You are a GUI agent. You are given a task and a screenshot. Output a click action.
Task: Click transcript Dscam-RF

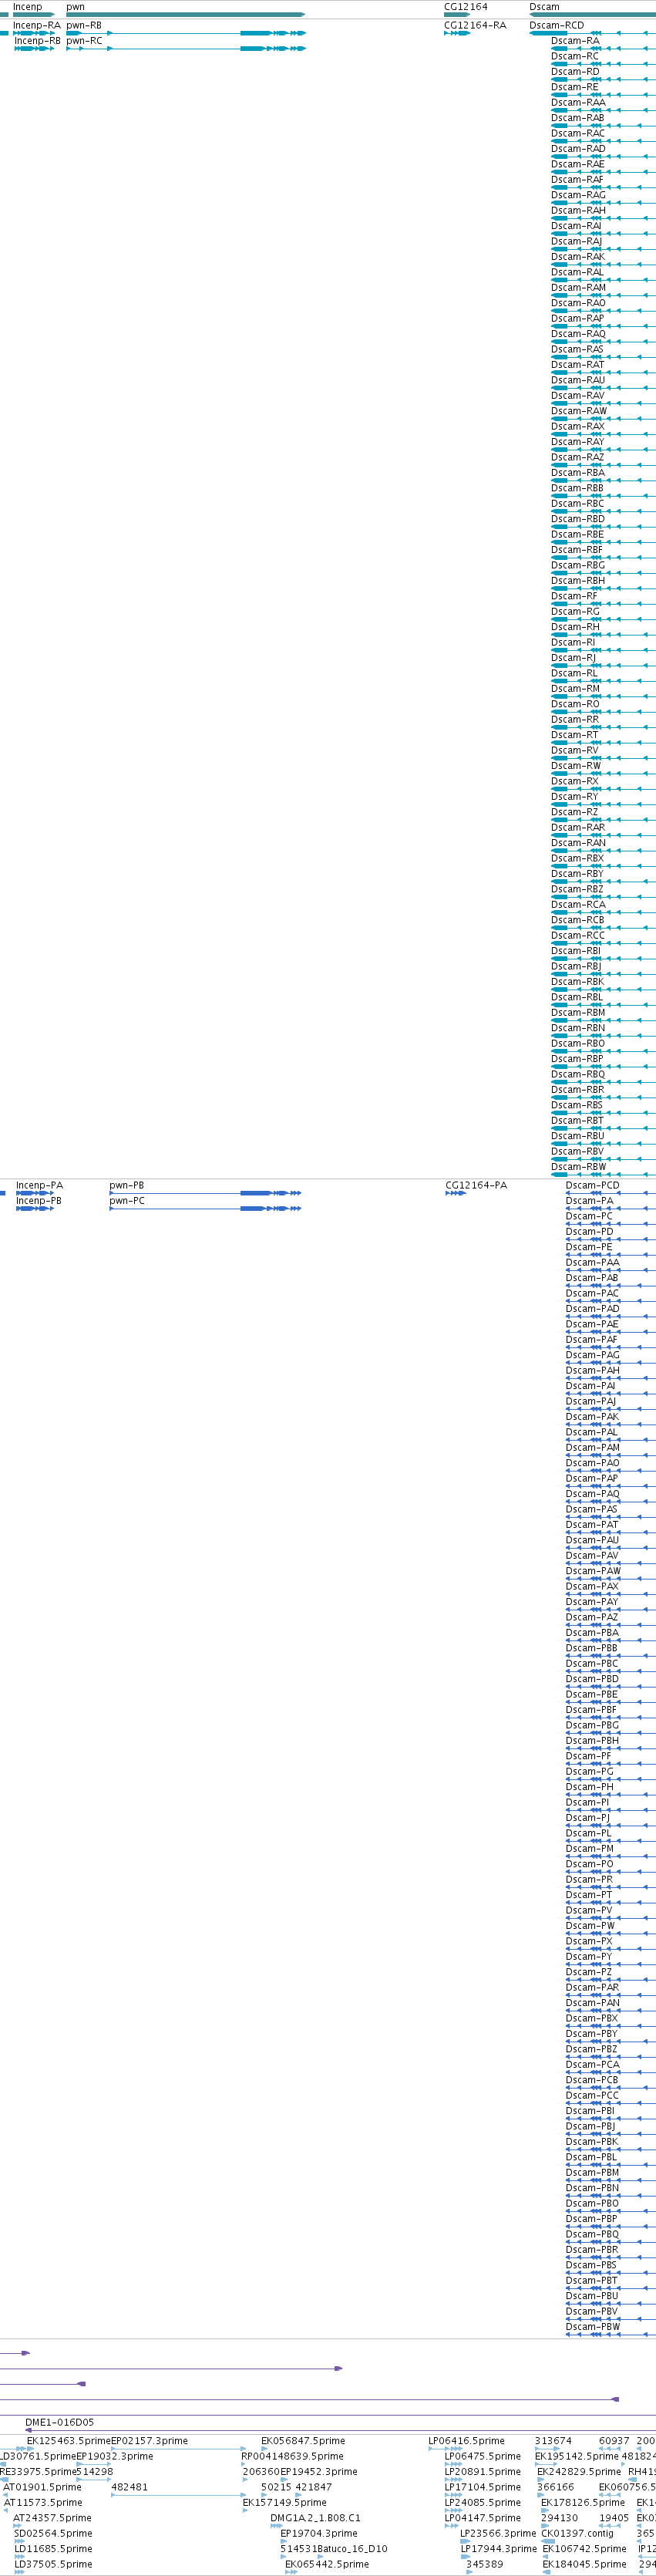point(574,596)
